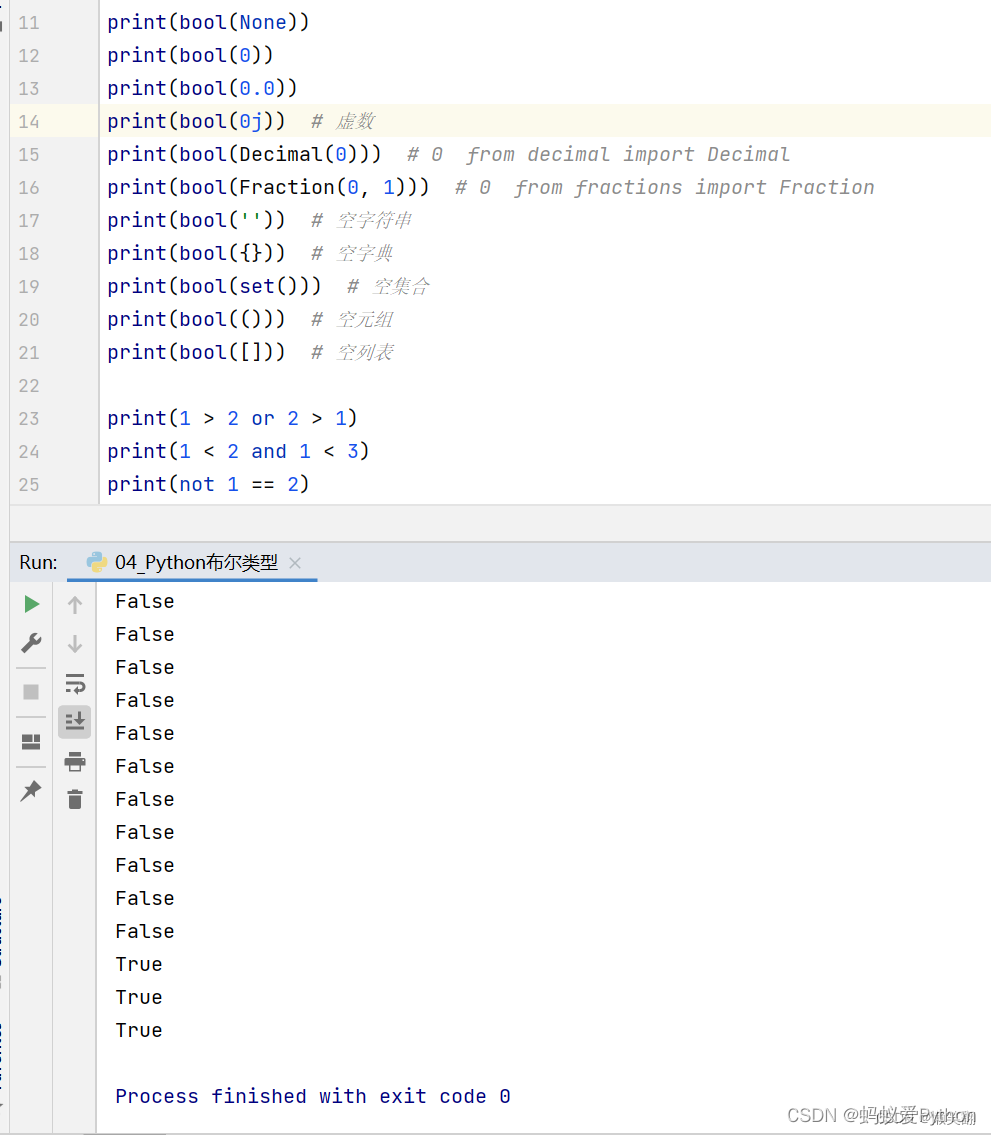The height and width of the screenshot is (1135, 991).
Task: Click the Restore Layout icon
Action: pyautogui.click(x=31, y=741)
